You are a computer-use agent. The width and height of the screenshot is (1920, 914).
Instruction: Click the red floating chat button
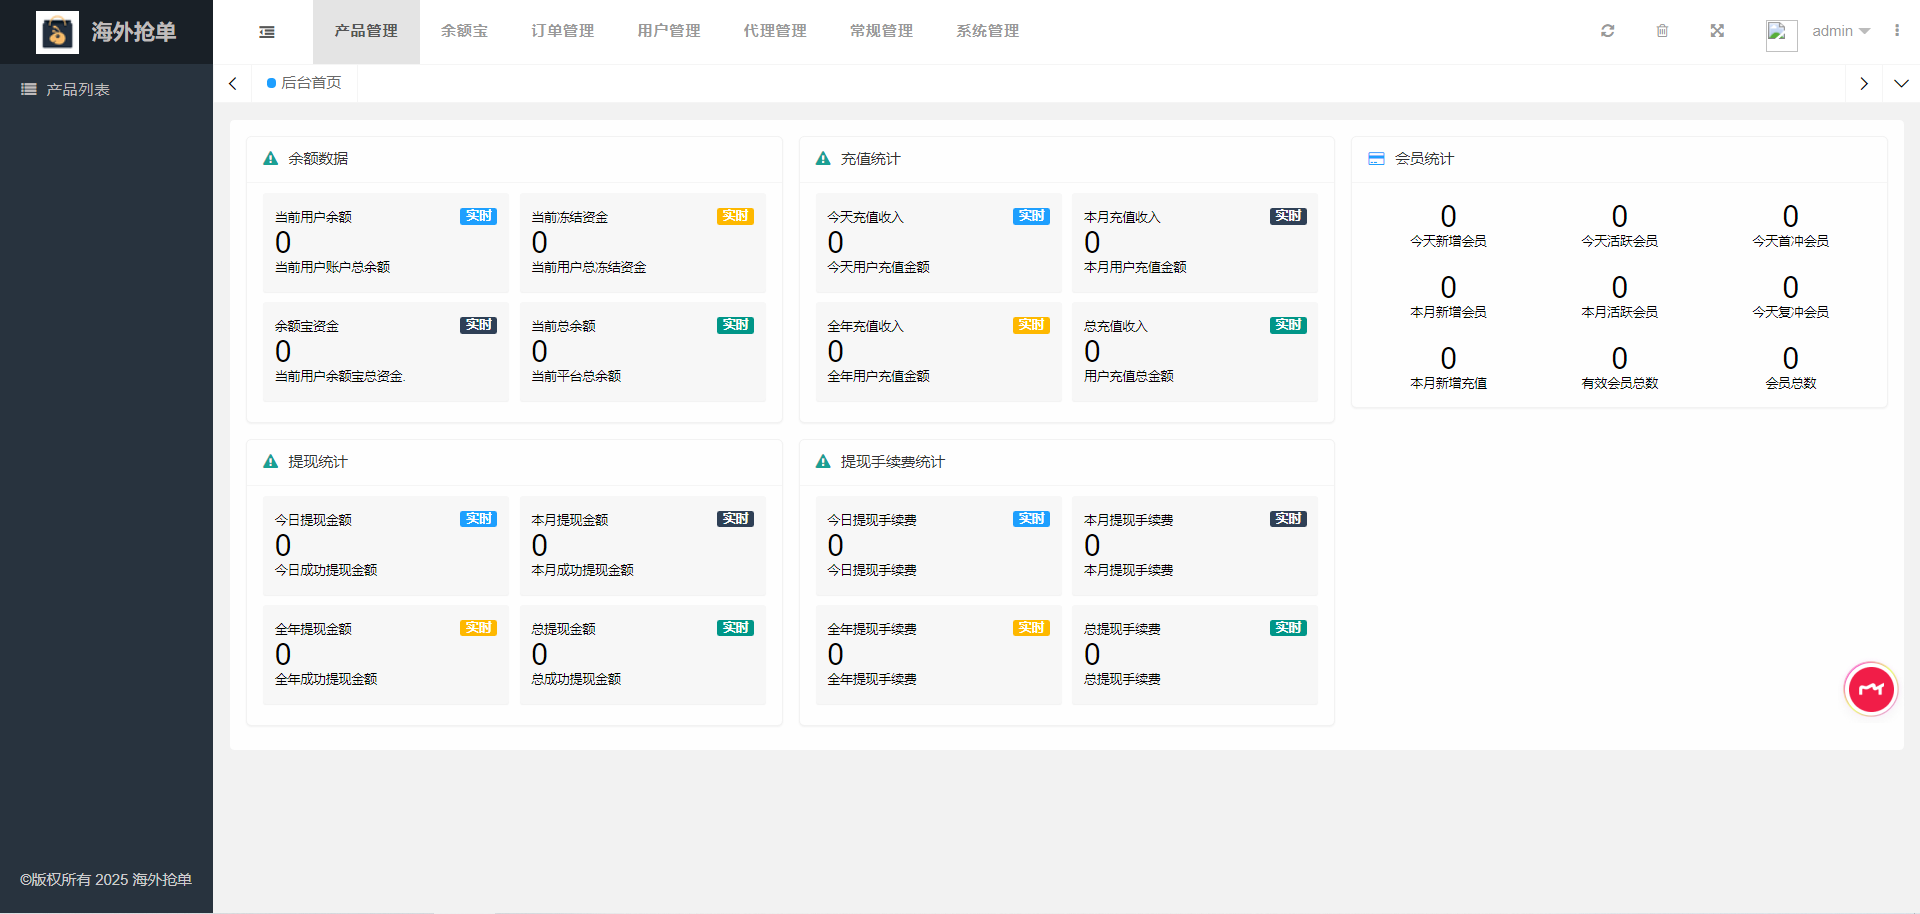pos(1870,689)
